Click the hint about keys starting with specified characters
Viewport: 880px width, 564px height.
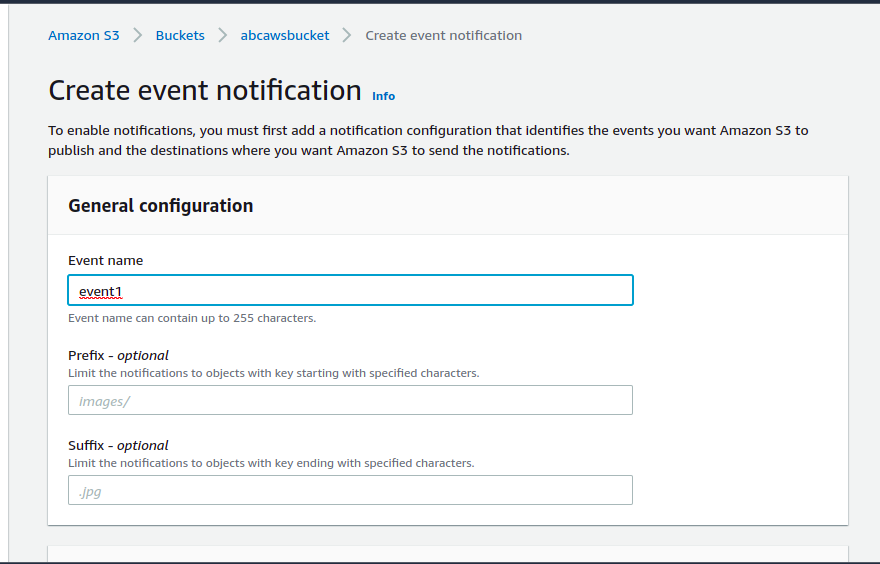(274, 373)
